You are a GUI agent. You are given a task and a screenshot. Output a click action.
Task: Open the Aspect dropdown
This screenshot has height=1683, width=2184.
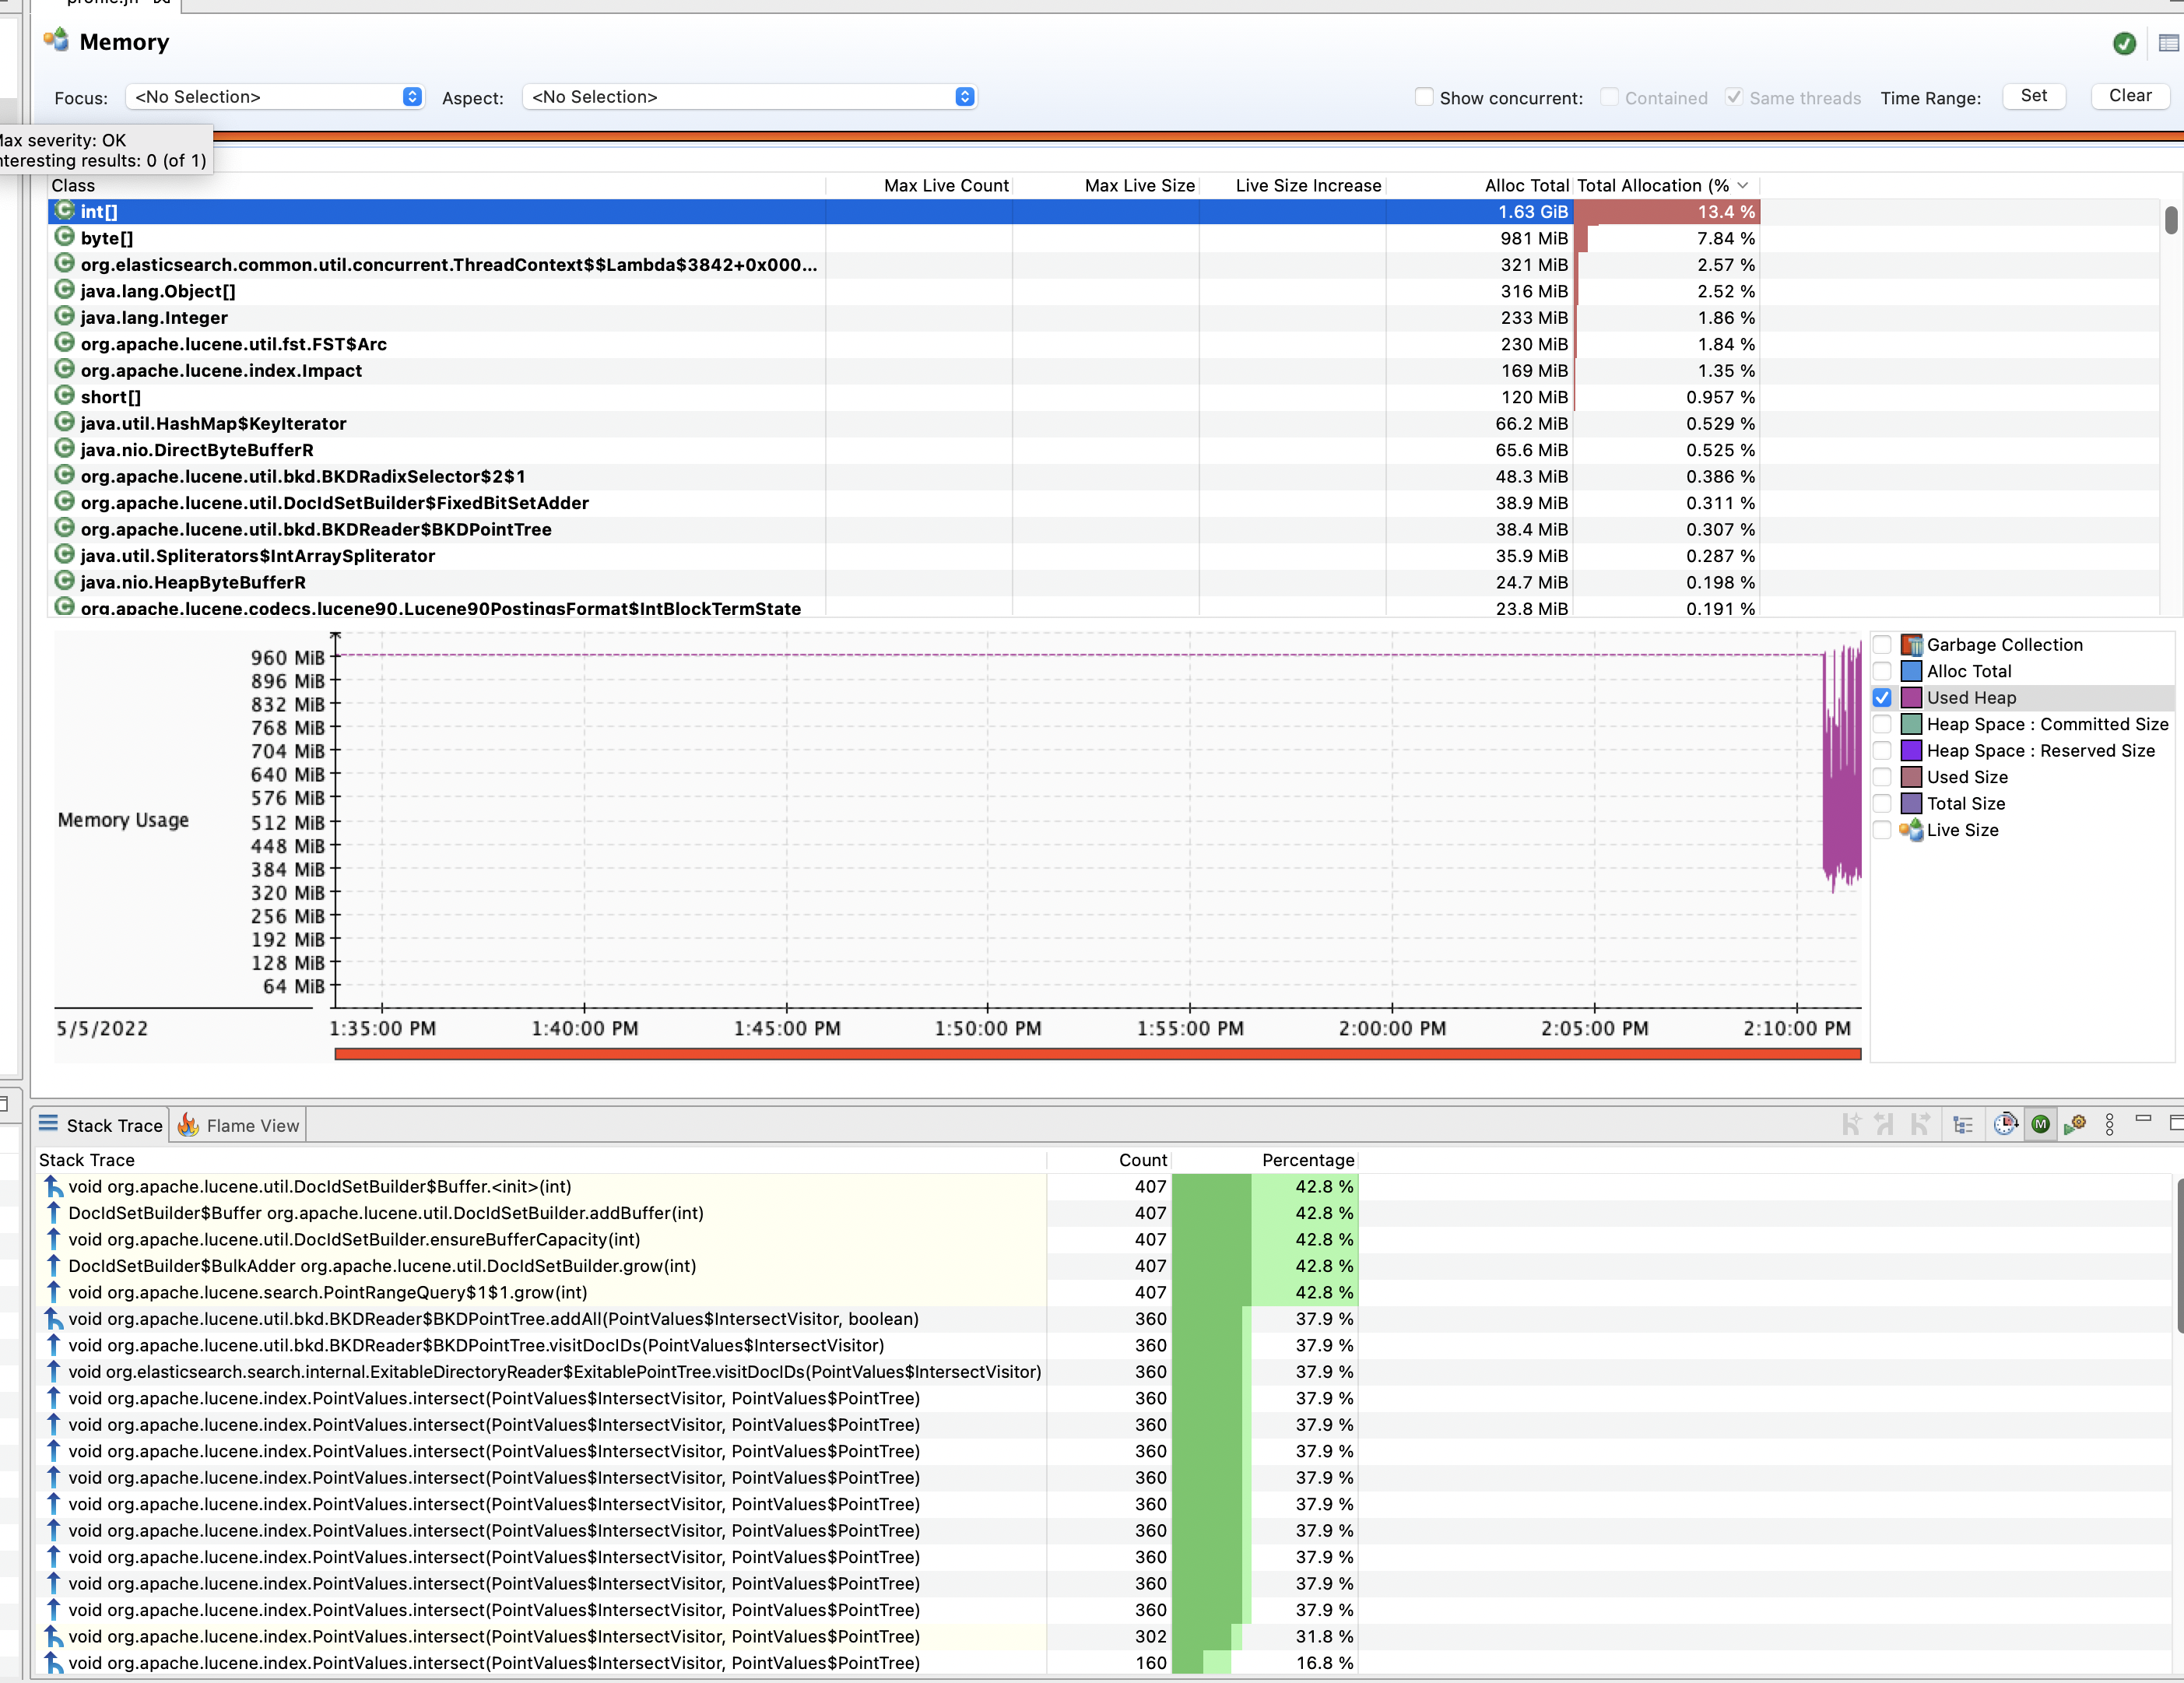pyautogui.click(x=749, y=97)
